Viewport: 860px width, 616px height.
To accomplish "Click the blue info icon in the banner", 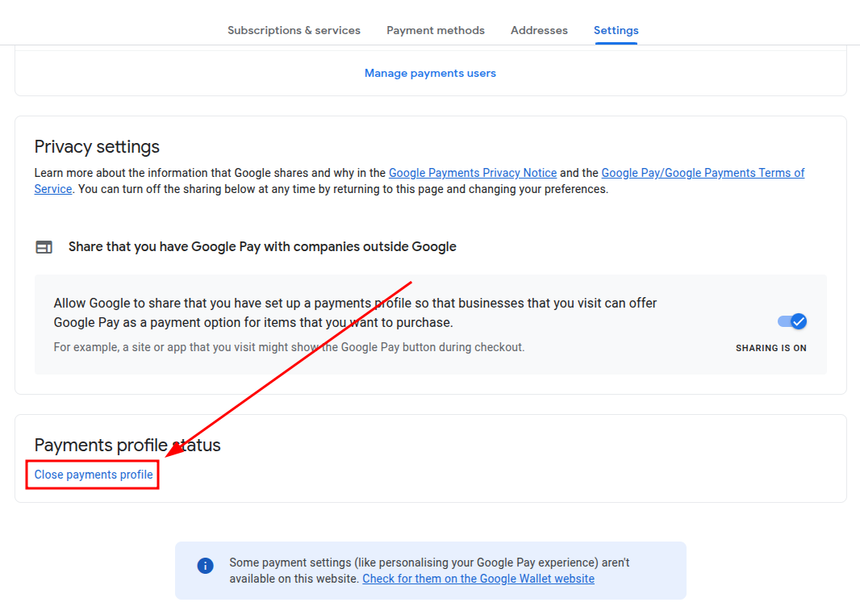I will (x=205, y=566).
